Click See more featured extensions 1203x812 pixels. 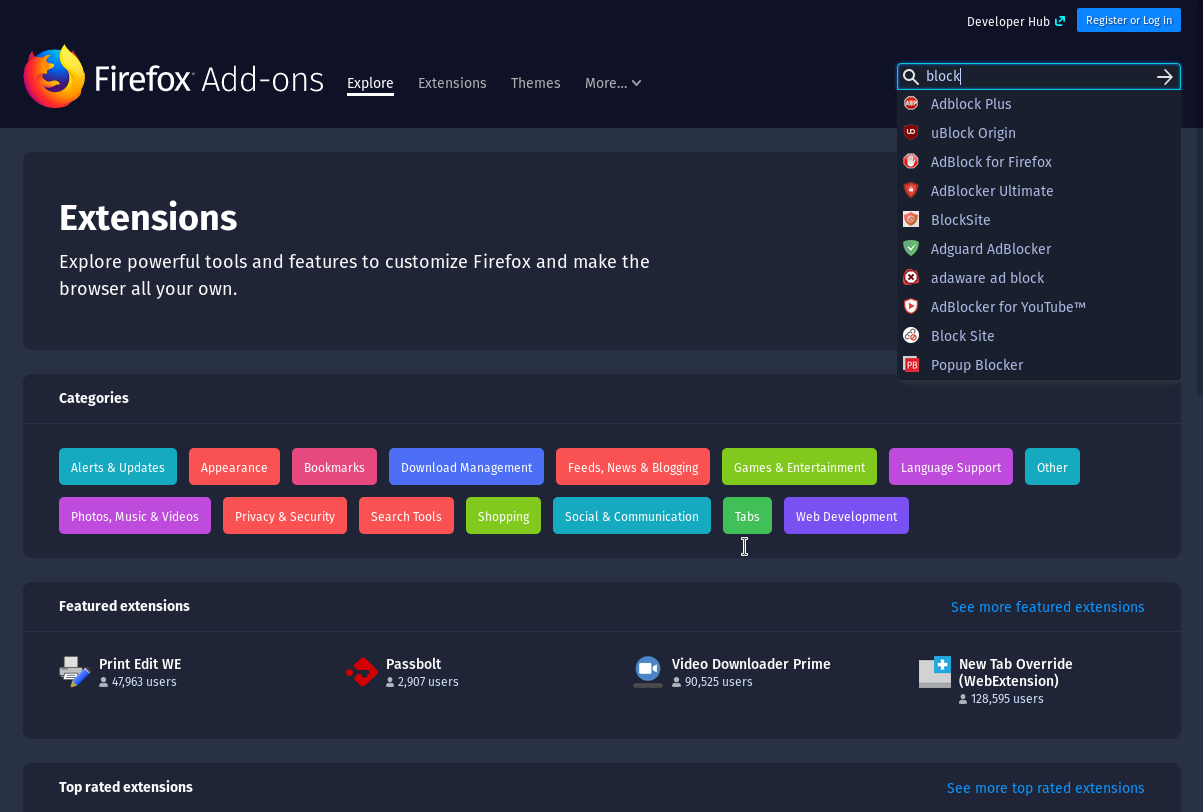(1047, 607)
